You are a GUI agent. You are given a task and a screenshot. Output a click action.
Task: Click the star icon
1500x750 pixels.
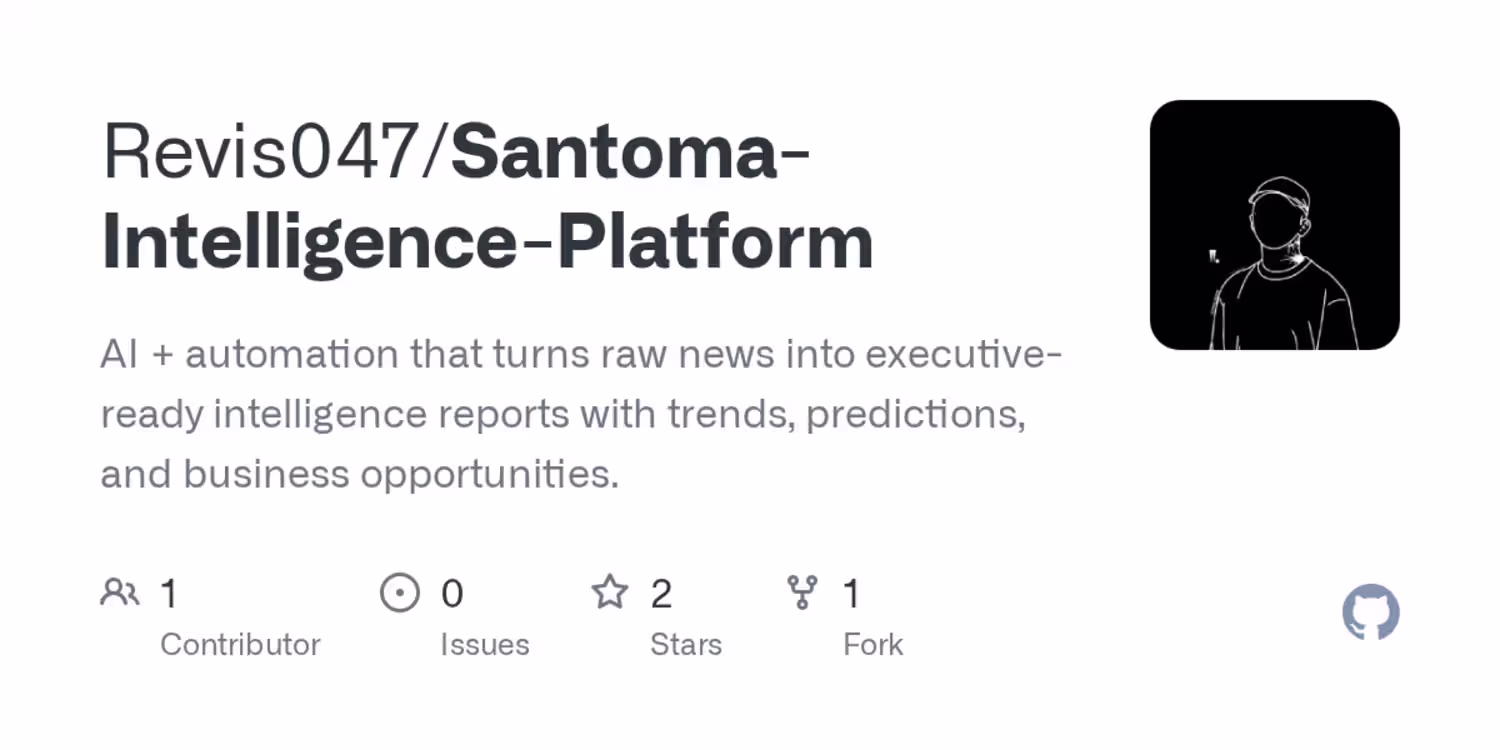(x=609, y=592)
